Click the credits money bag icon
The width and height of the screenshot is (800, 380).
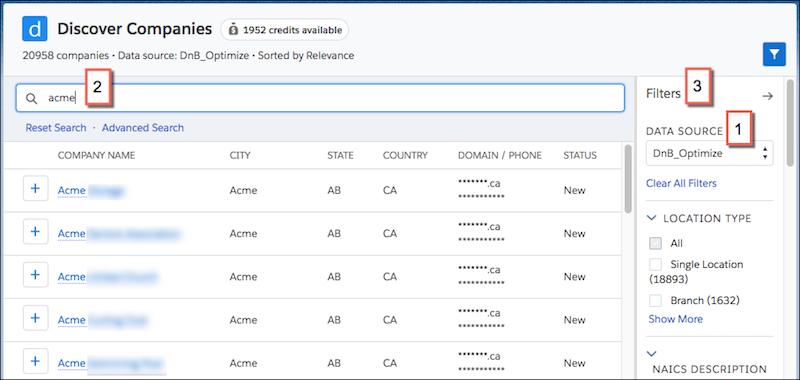pos(233,30)
